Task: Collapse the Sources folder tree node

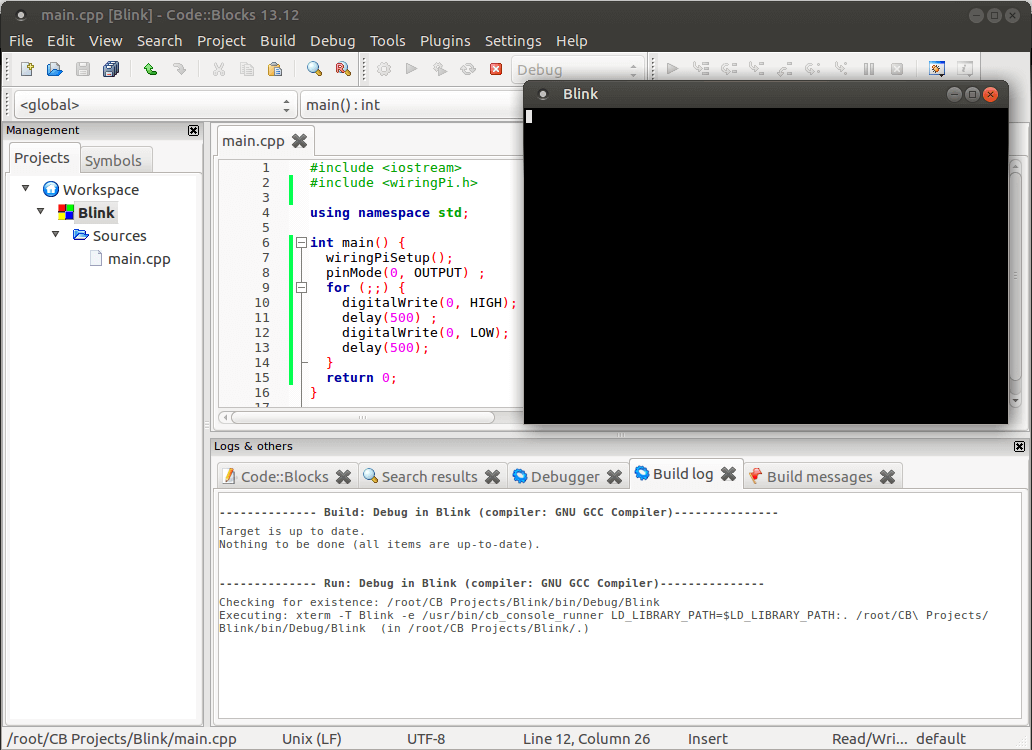Action: (x=56, y=235)
